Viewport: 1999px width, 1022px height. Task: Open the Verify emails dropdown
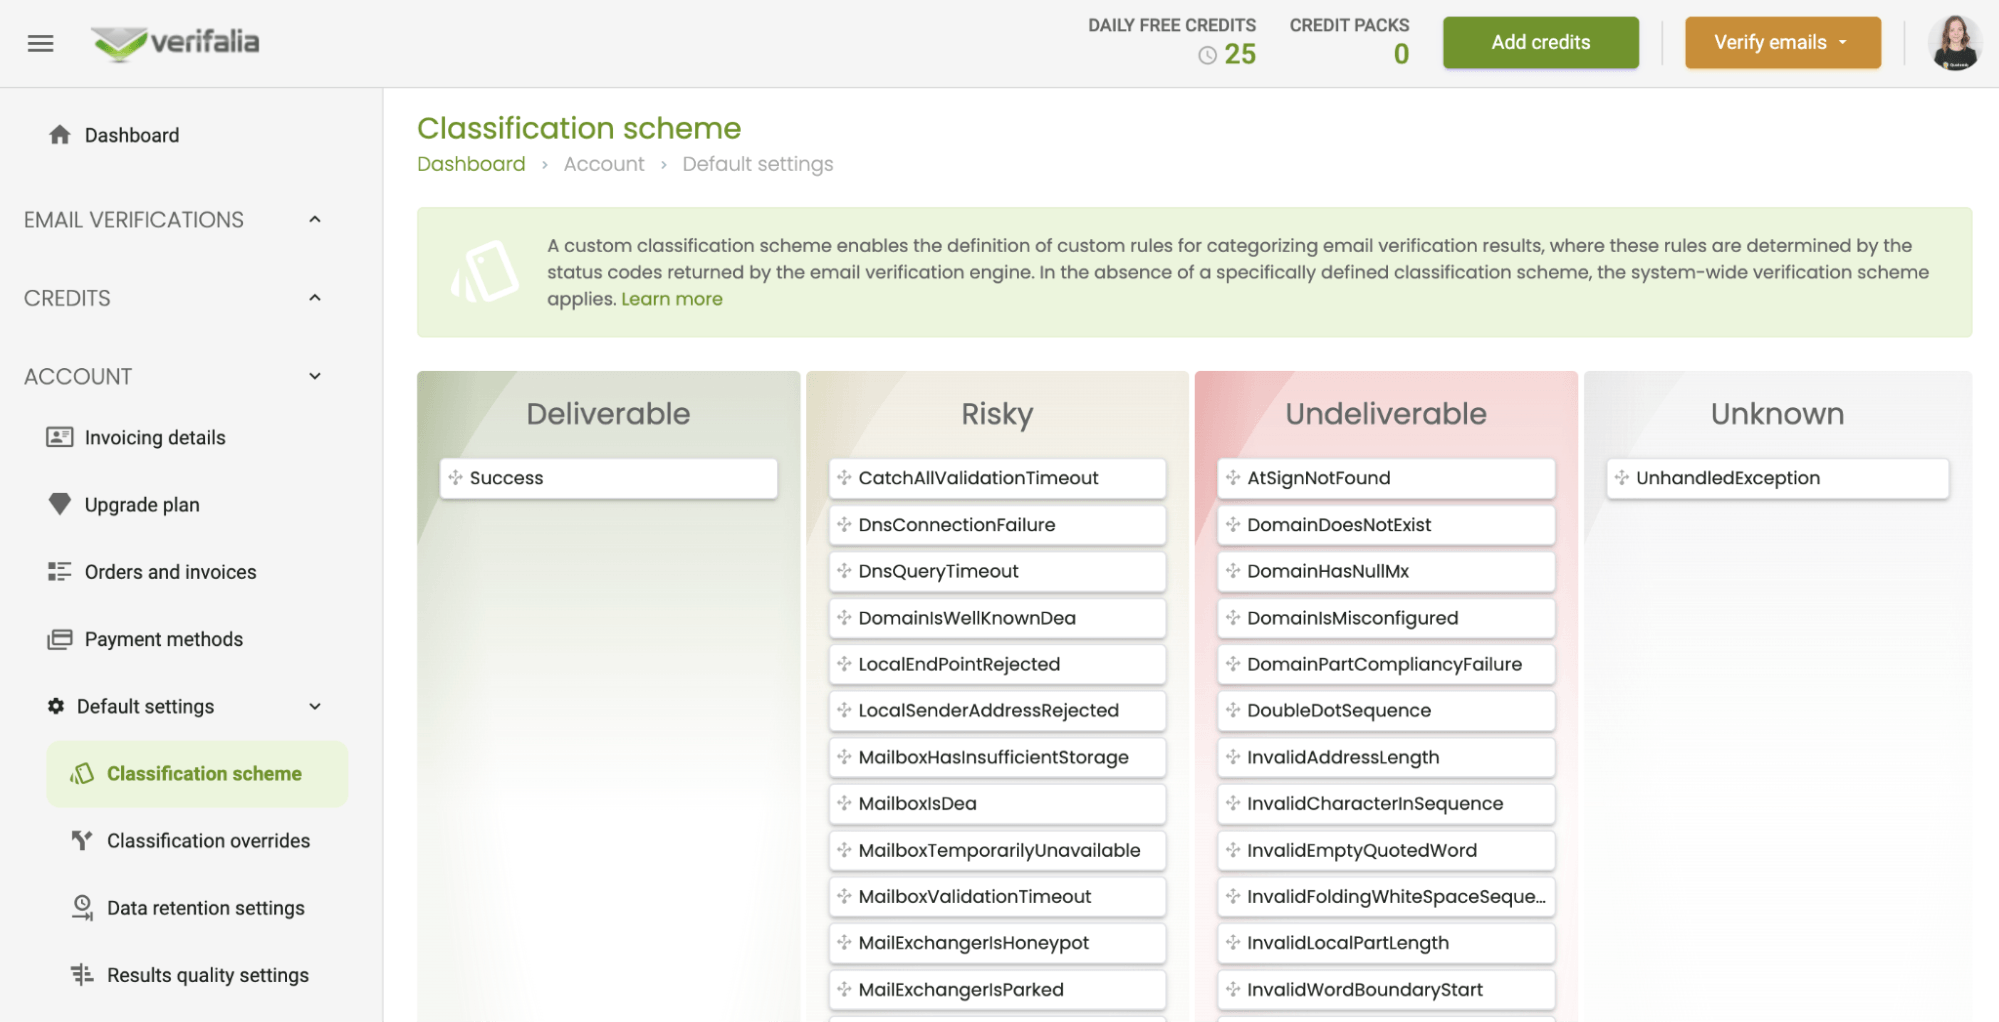[1781, 42]
